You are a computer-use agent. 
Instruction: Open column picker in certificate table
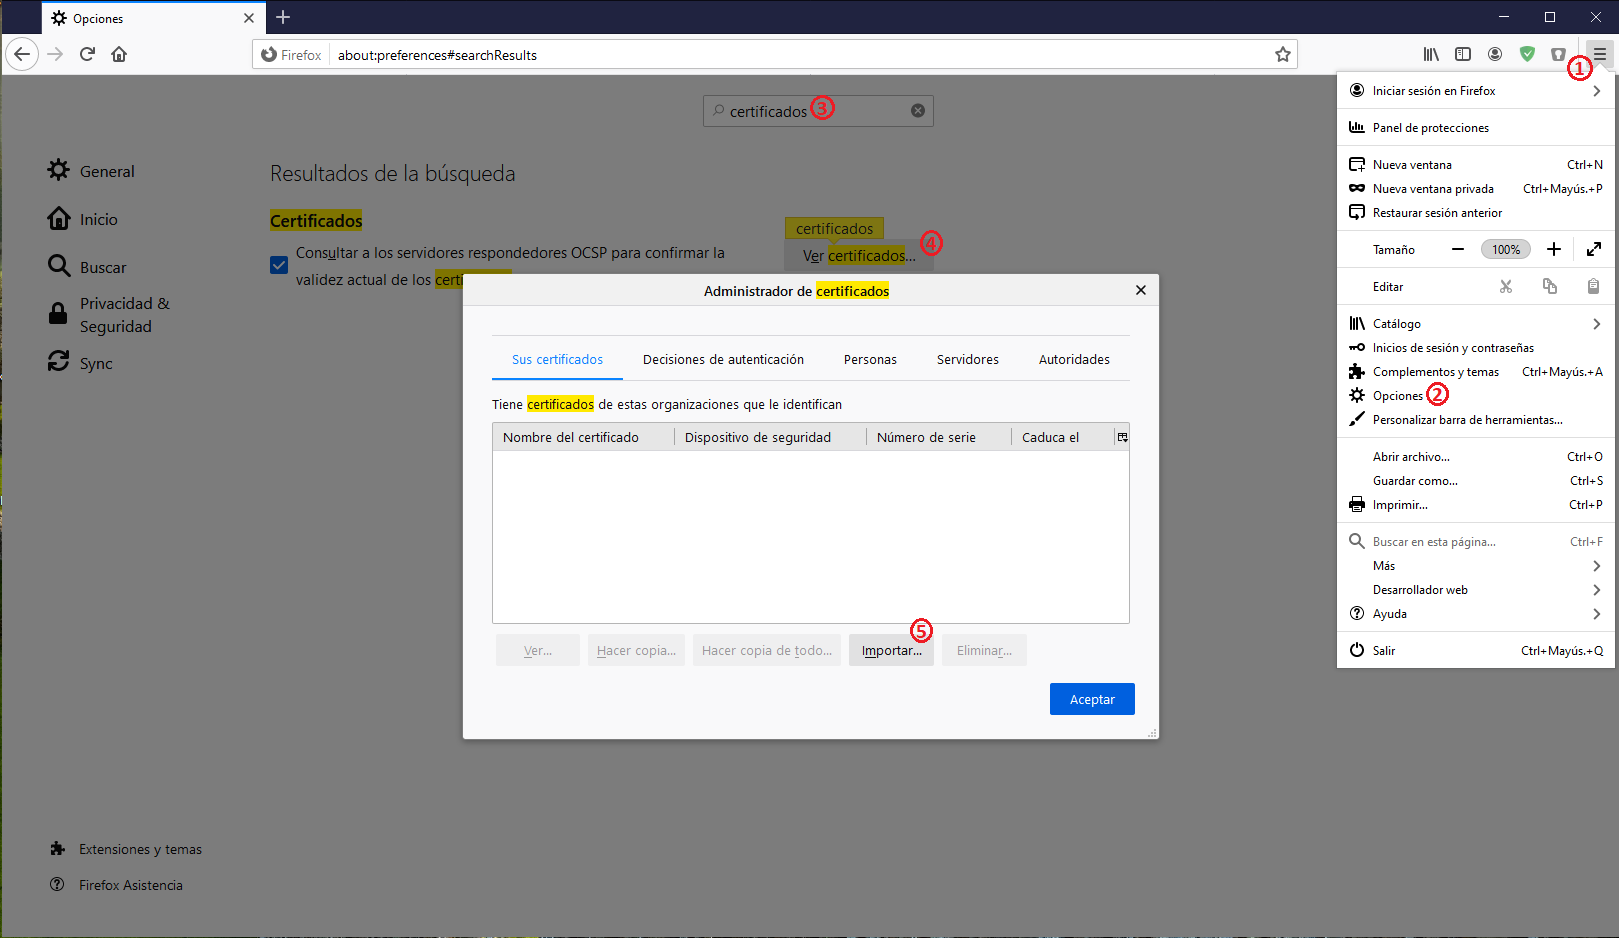[x=1122, y=437]
